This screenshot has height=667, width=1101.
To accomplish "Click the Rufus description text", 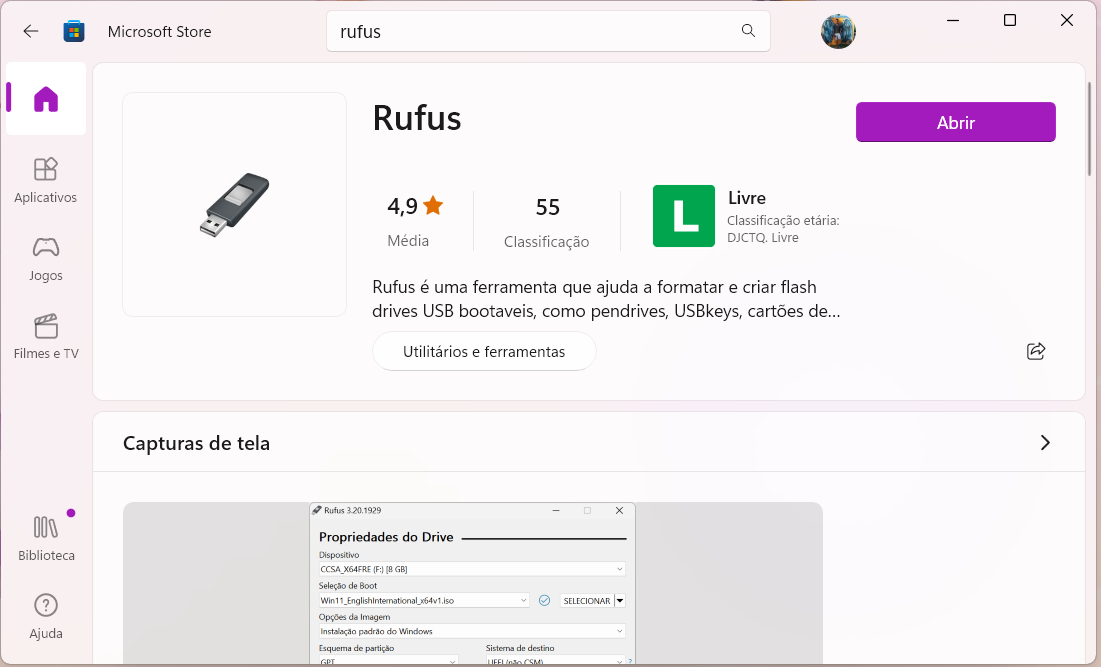I will pyautogui.click(x=606, y=298).
